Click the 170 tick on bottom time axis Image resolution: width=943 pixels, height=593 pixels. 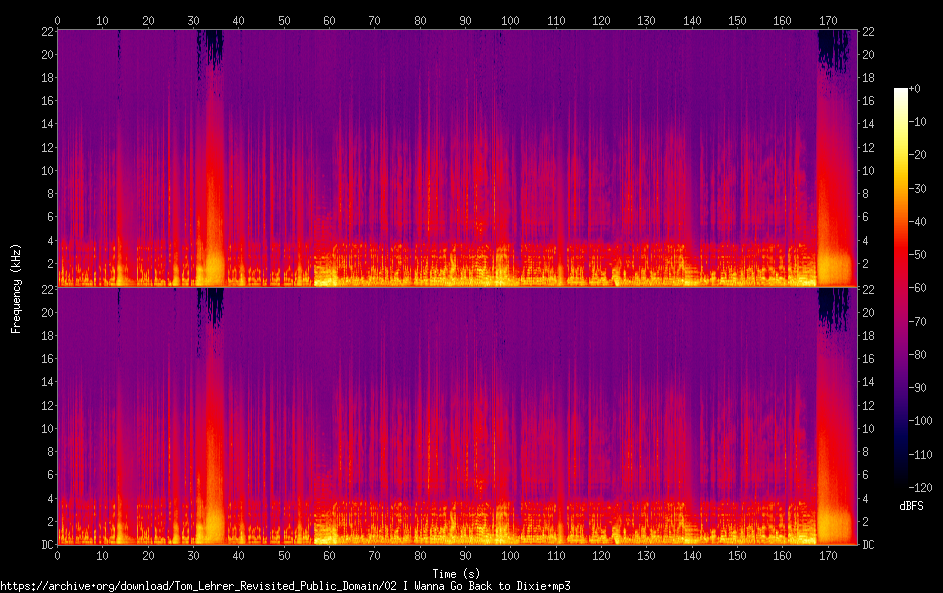click(827, 554)
